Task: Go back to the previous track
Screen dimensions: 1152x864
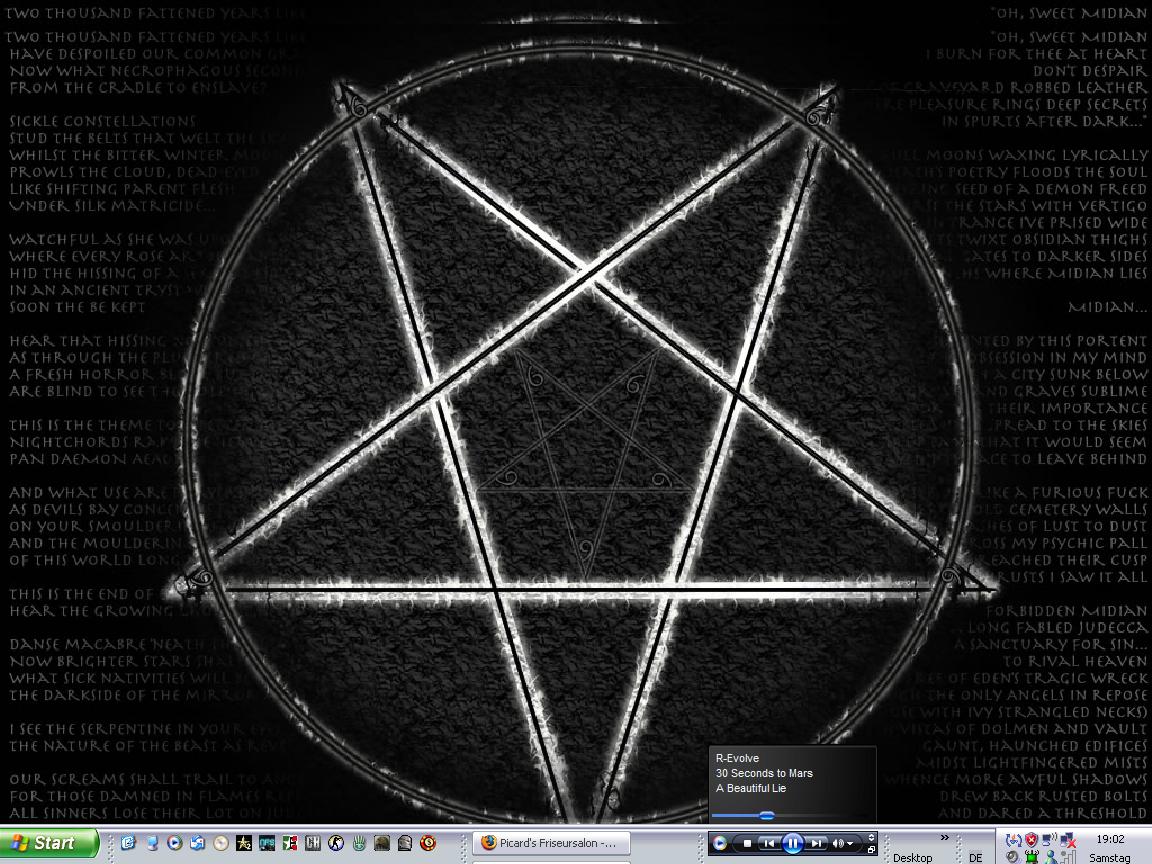Action: (769, 844)
